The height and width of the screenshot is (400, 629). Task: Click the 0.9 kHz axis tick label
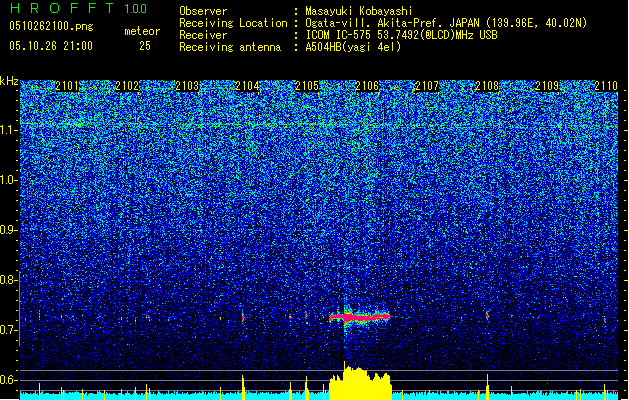(x=9, y=230)
